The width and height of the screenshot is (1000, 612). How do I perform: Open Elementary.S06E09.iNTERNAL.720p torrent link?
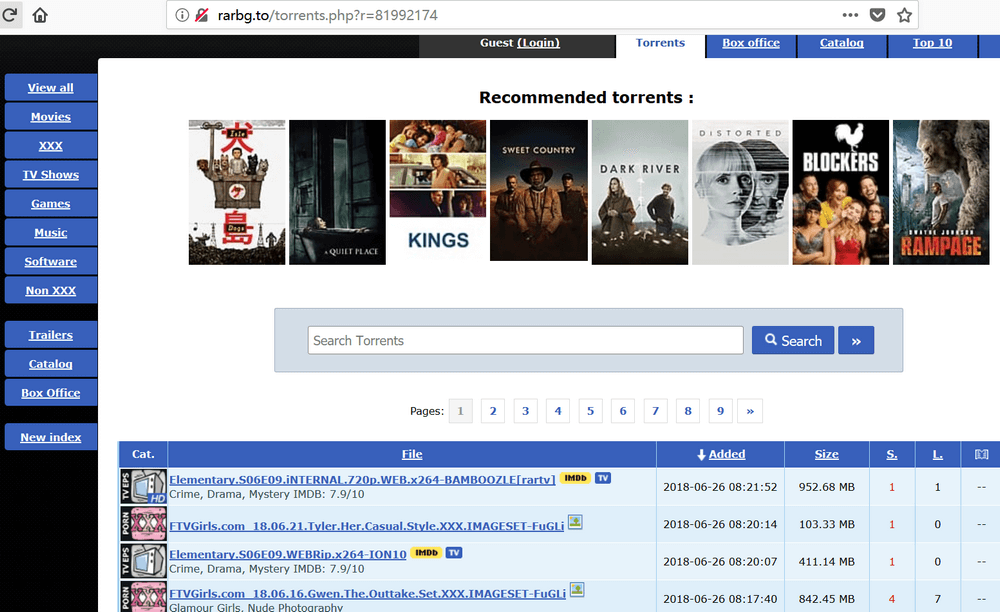362,479
